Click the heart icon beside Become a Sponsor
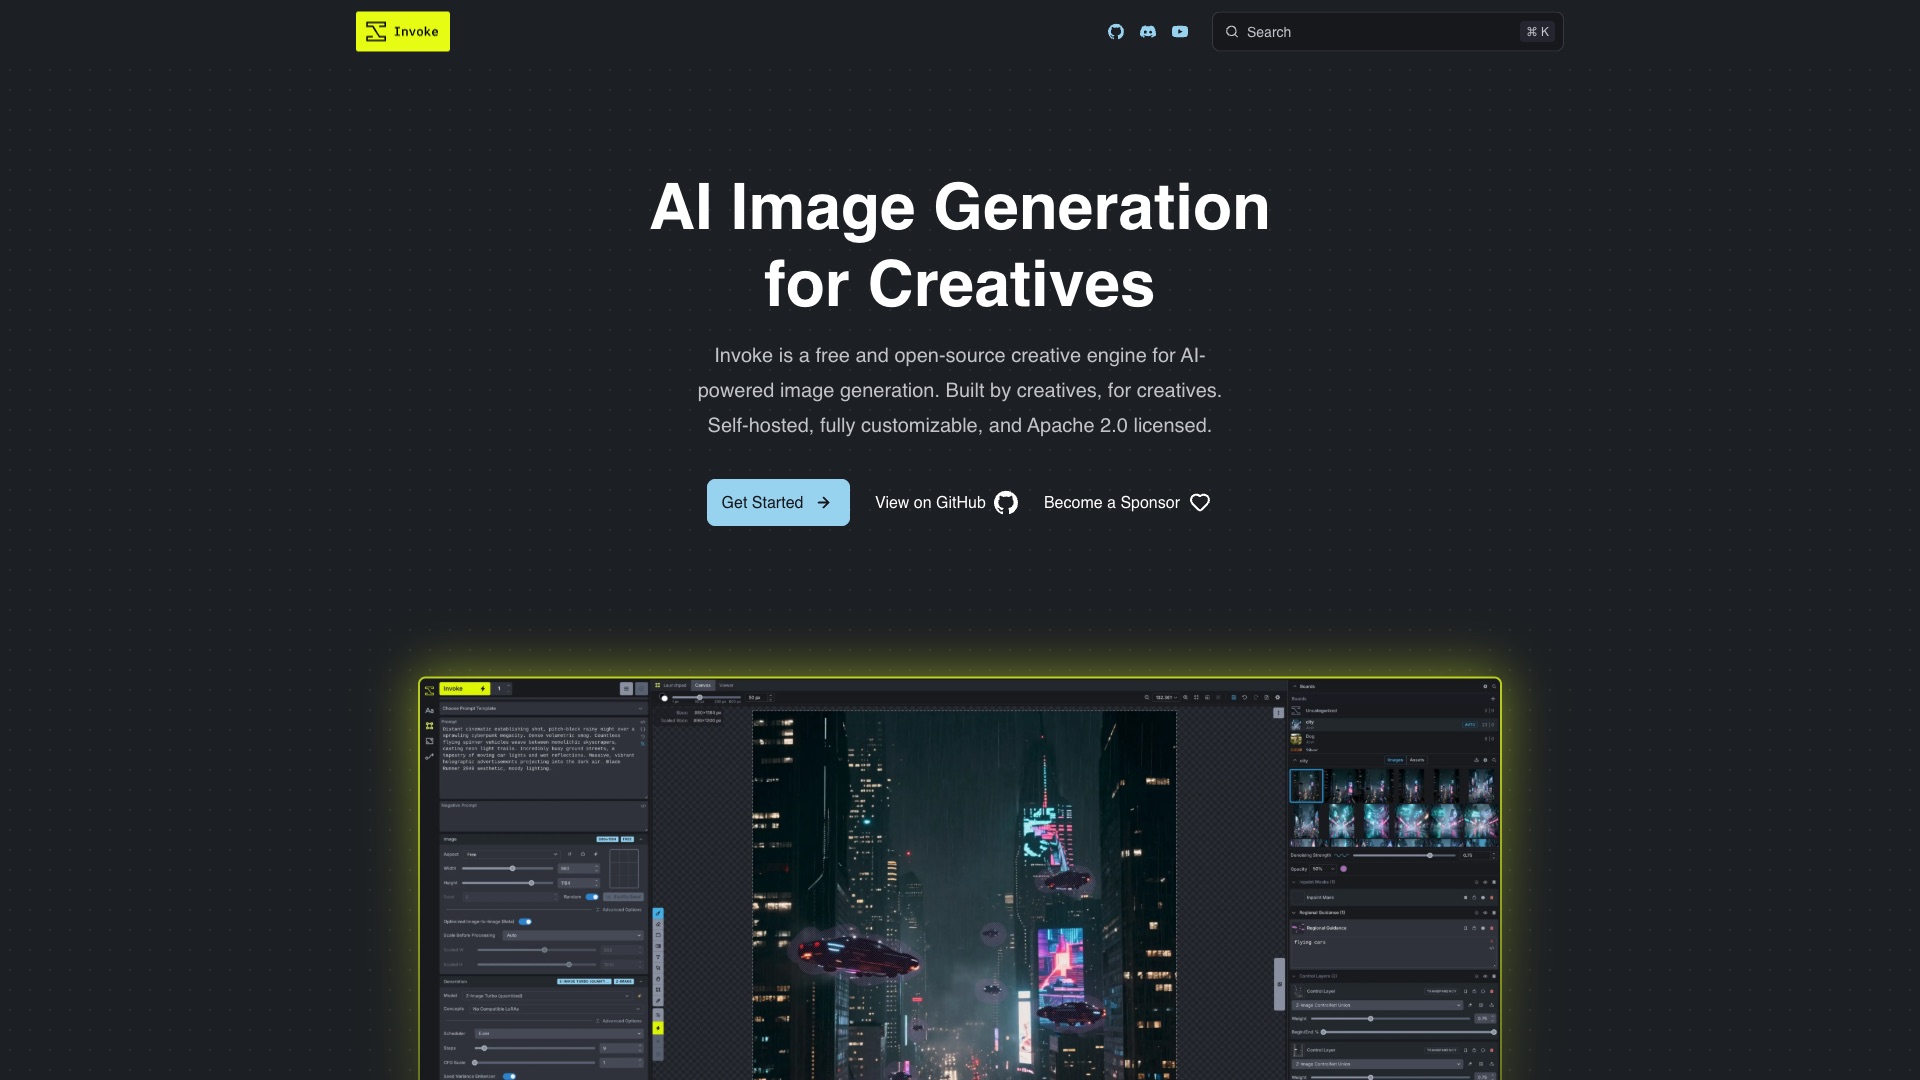Image resolution: width=1920 pixels, height=1080 pixels. point(1200,503)
